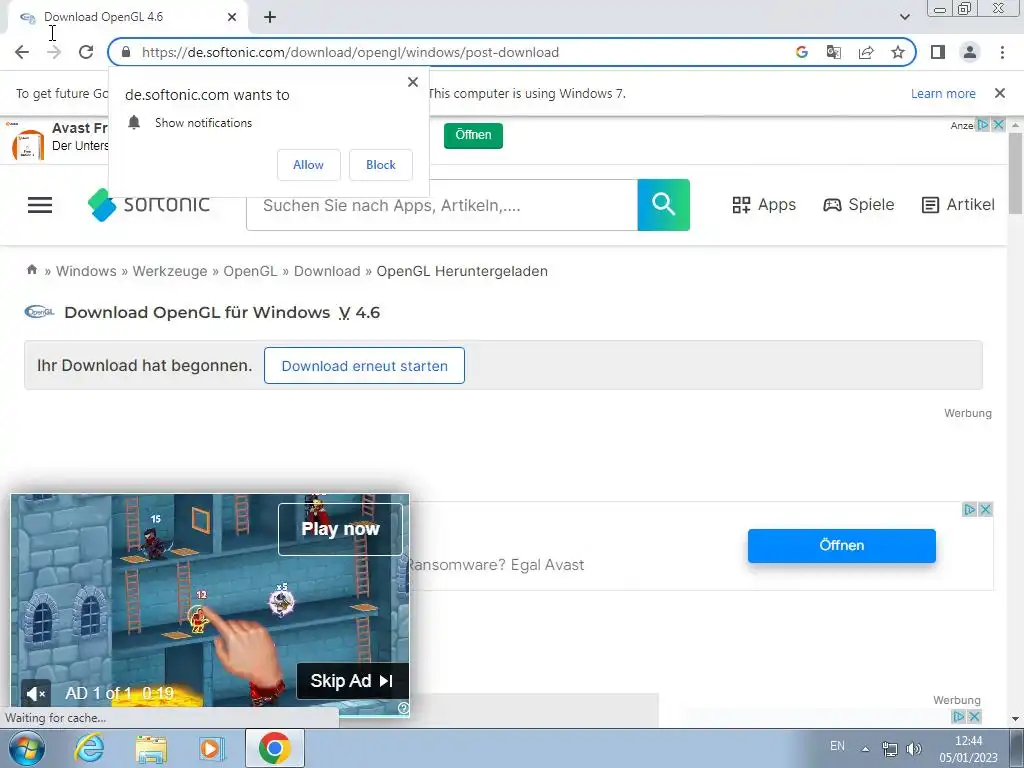Click the translate page icon
1024x768 pixels.
point(834,52)
